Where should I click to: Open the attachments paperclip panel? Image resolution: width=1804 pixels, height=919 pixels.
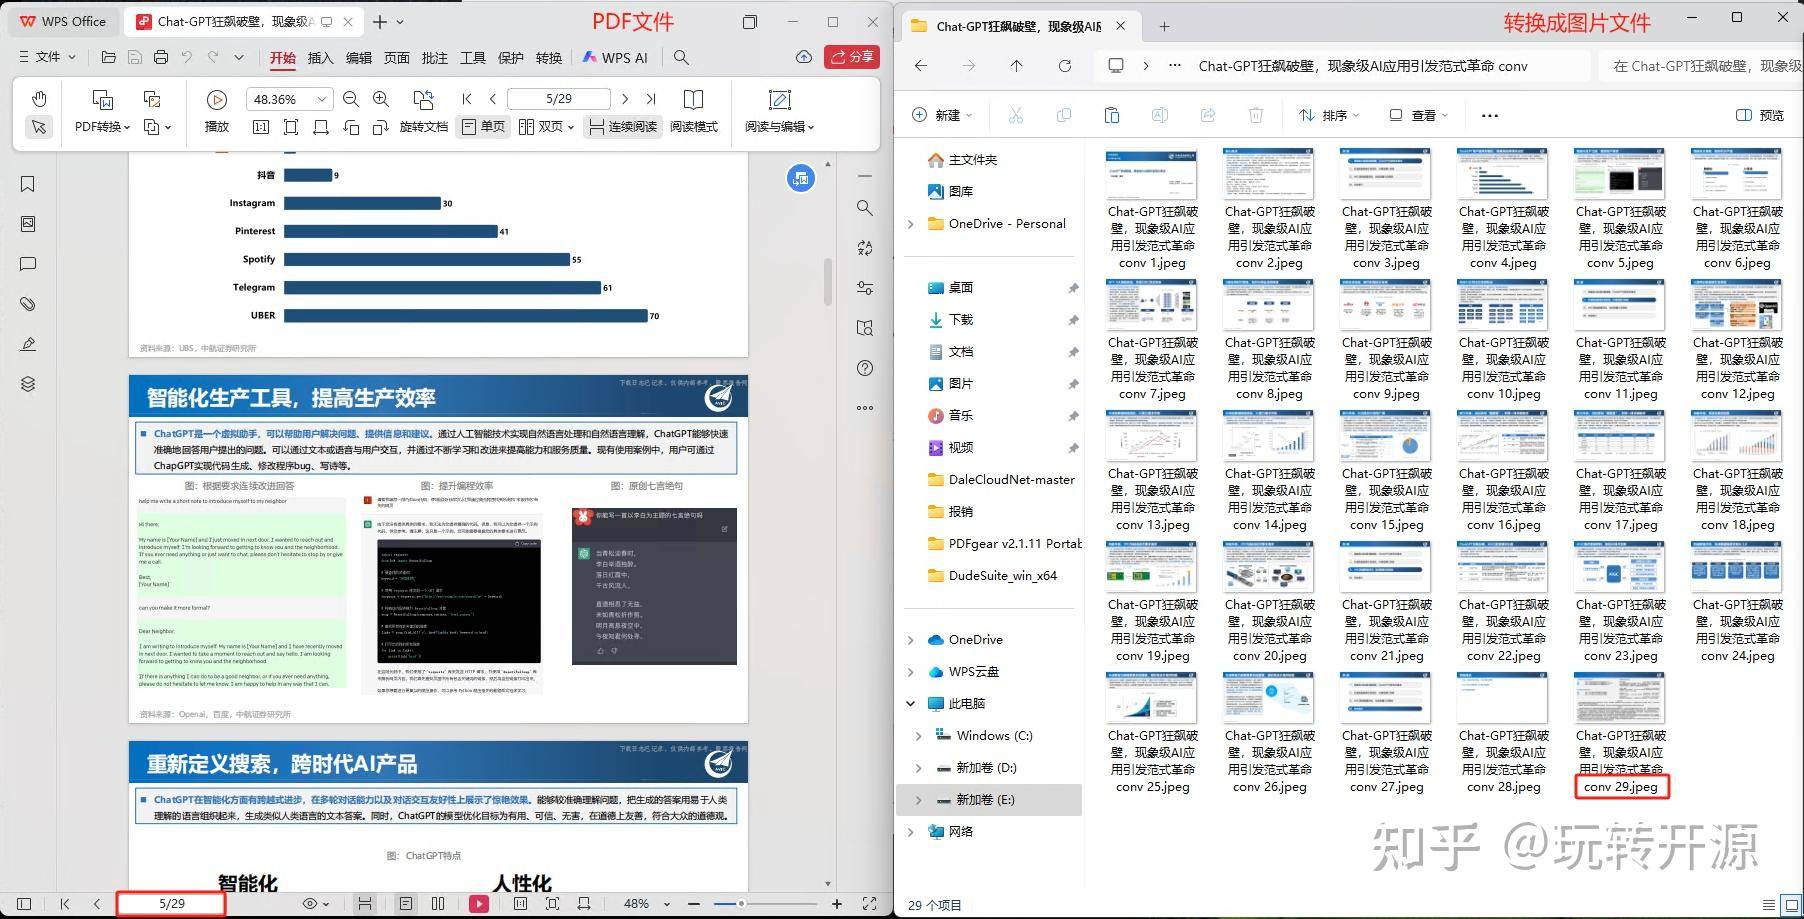[x=28, y=304]
